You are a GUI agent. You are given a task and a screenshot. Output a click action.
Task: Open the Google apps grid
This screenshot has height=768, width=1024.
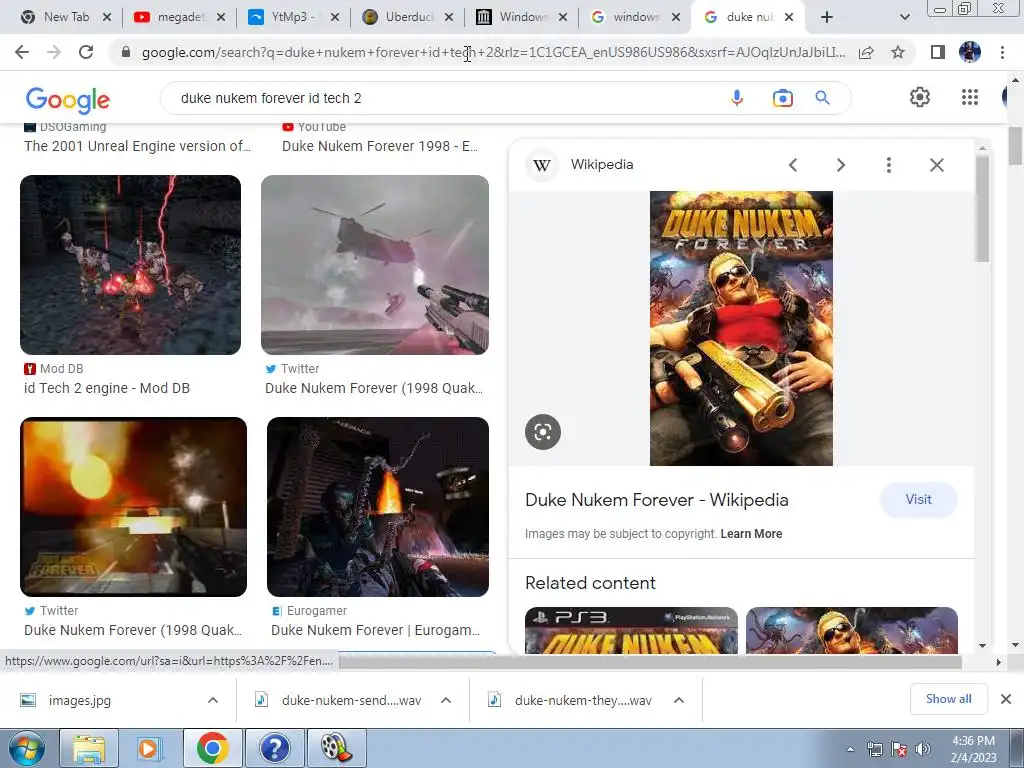coord(970,97)
